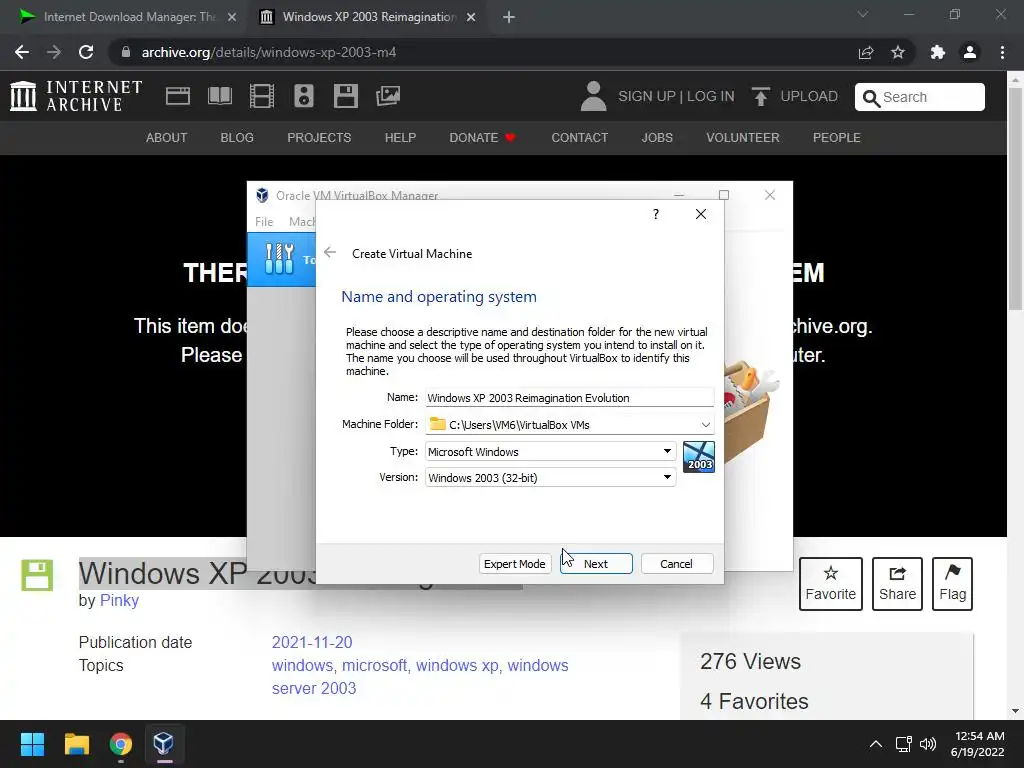
Task: Click the DONATE link
Action: pyautogui.click(x=482, y=138)
